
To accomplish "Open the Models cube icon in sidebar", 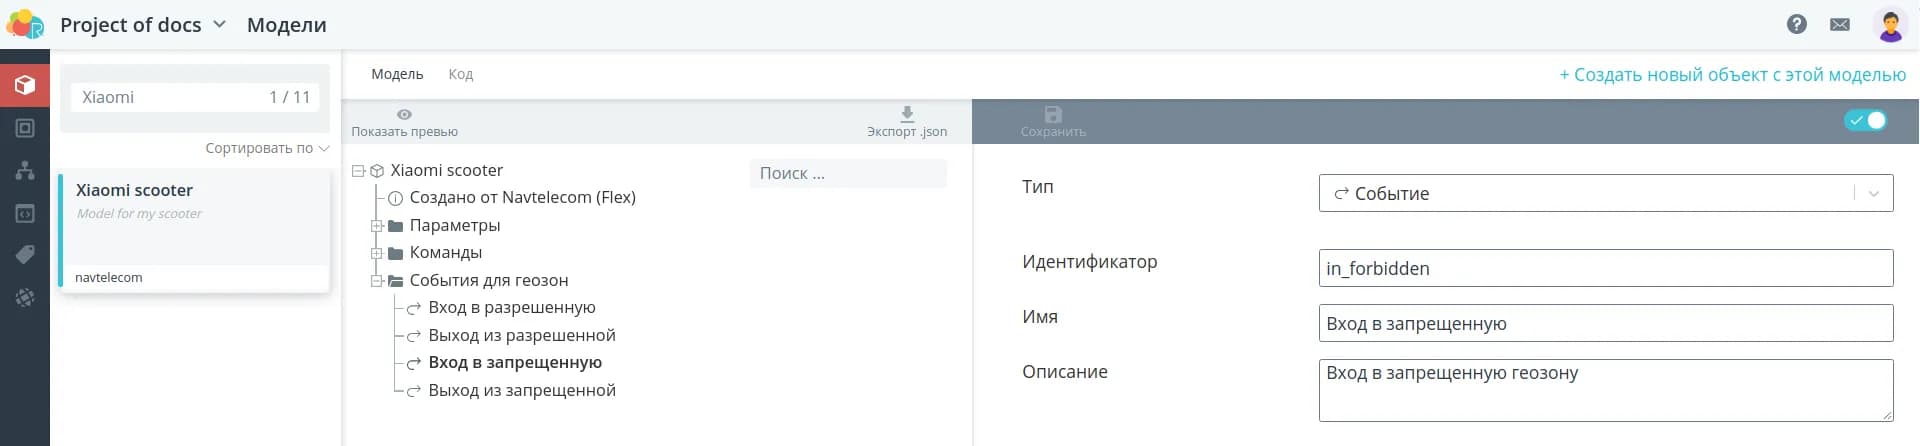I will click(x=25, y=85).
